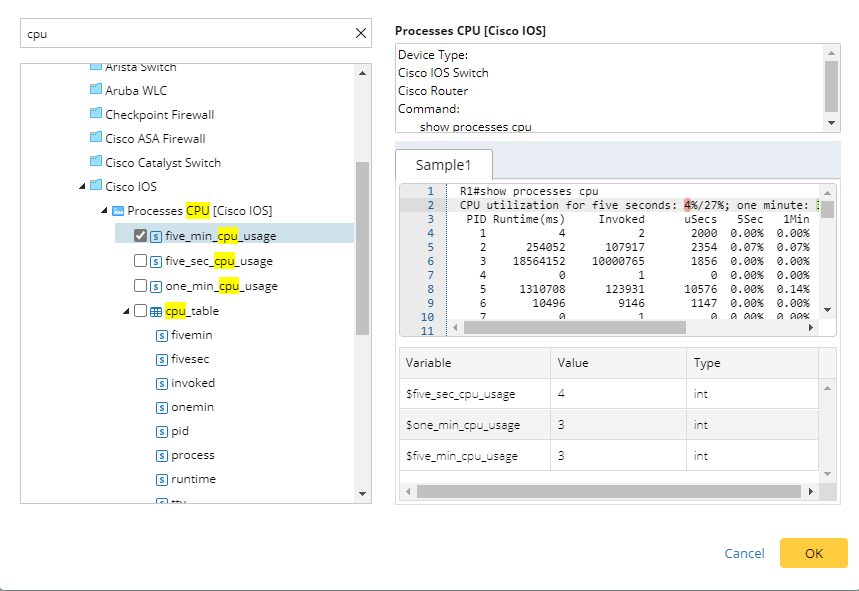Switch to the Sample1 tab
Image resolution: width=859 pixels, height=591 pixels.
click(x=443, y=164)
